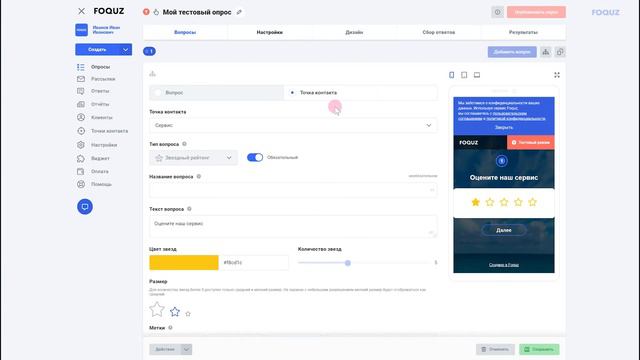Close the sidebar with the X icon
This screenshot has height=360, width=640.
[x=82, y=11]
